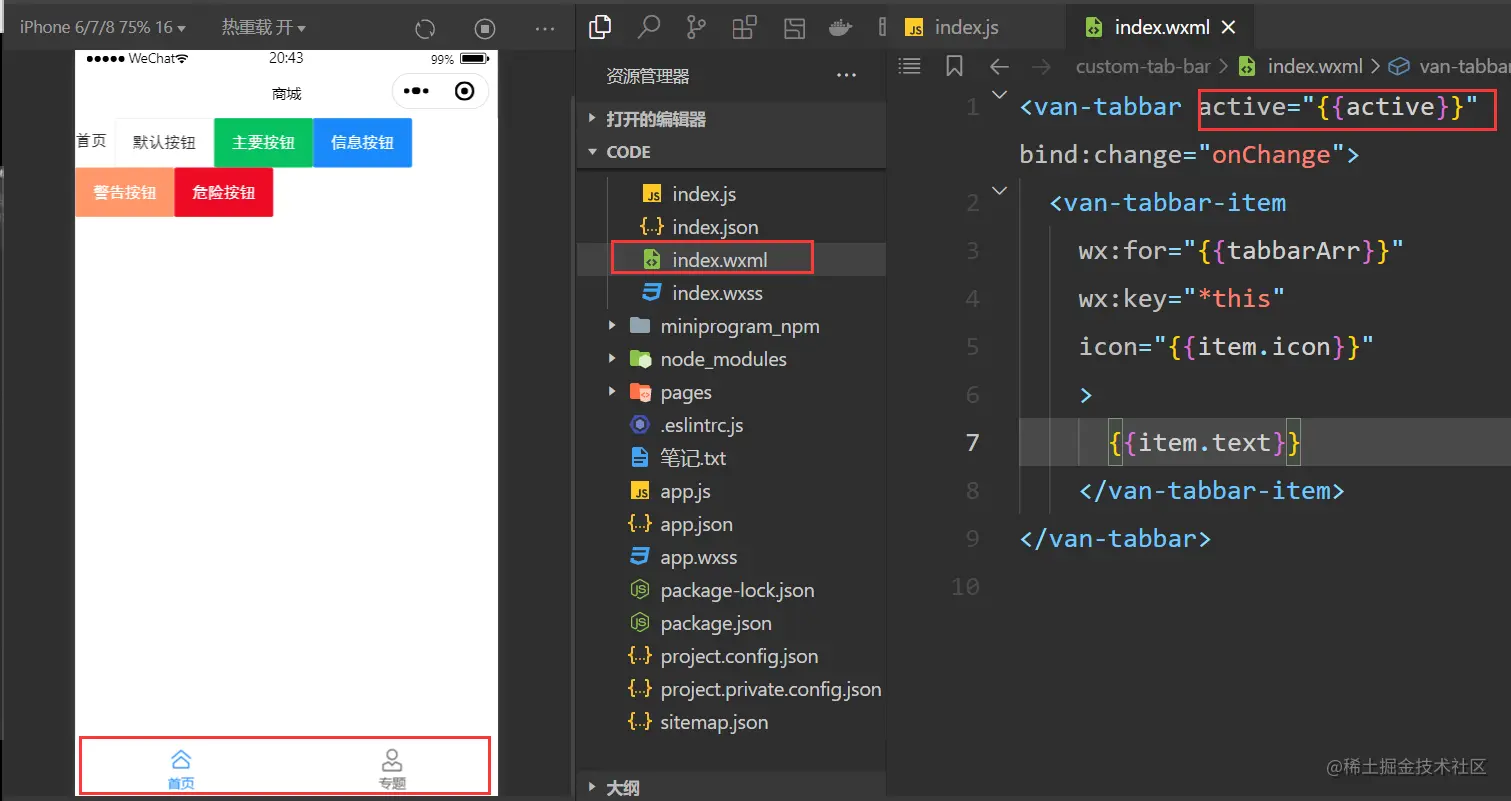Fold the van-tabbar block at line 1
The width and height of the screenshot is (1511, 801).
[999, 94]
